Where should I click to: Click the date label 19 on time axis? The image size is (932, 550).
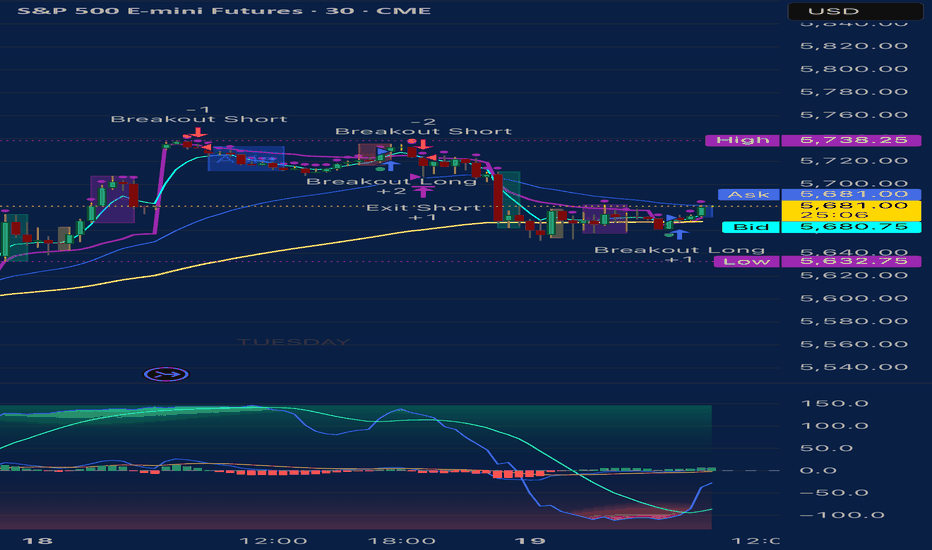(530, 541)
